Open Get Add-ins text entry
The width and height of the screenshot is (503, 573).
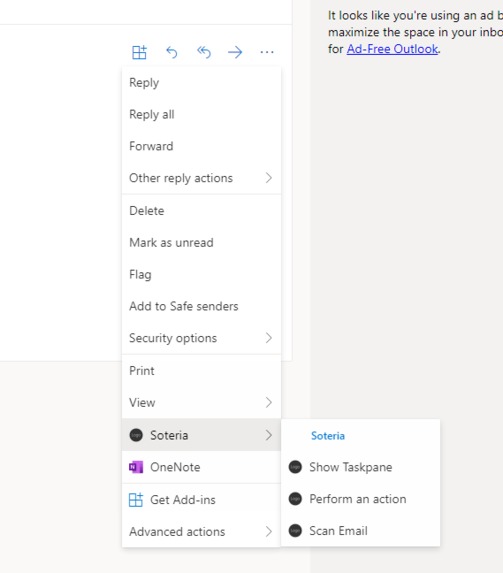(183, 500)
